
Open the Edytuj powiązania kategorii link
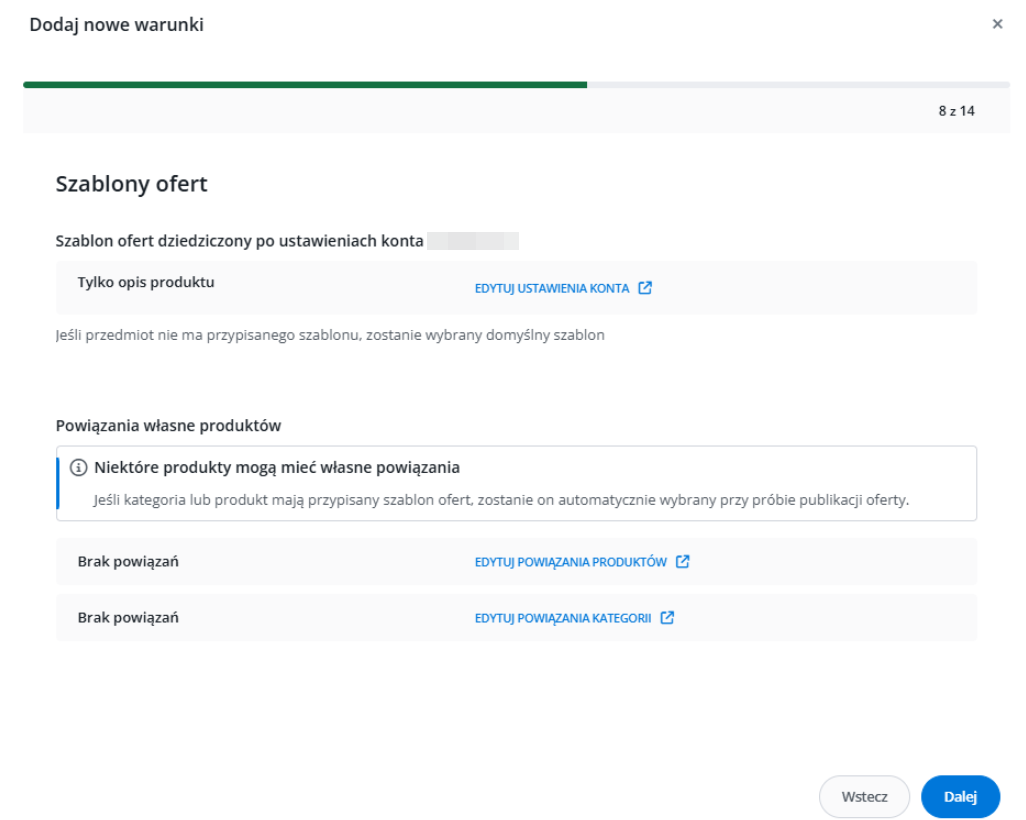(x=562, y=618)
